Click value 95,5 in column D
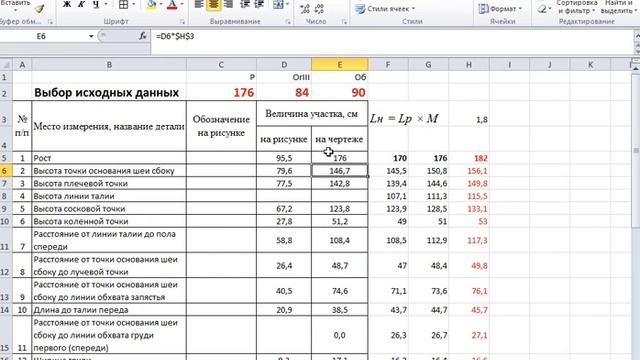Image resolution: width=640 pixels, height=360 pixels. pos(284,158)
